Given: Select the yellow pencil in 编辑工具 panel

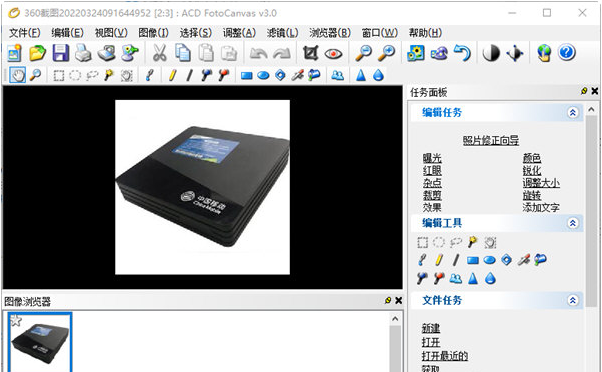Looking at the screenshot, I should pos(439,260).
